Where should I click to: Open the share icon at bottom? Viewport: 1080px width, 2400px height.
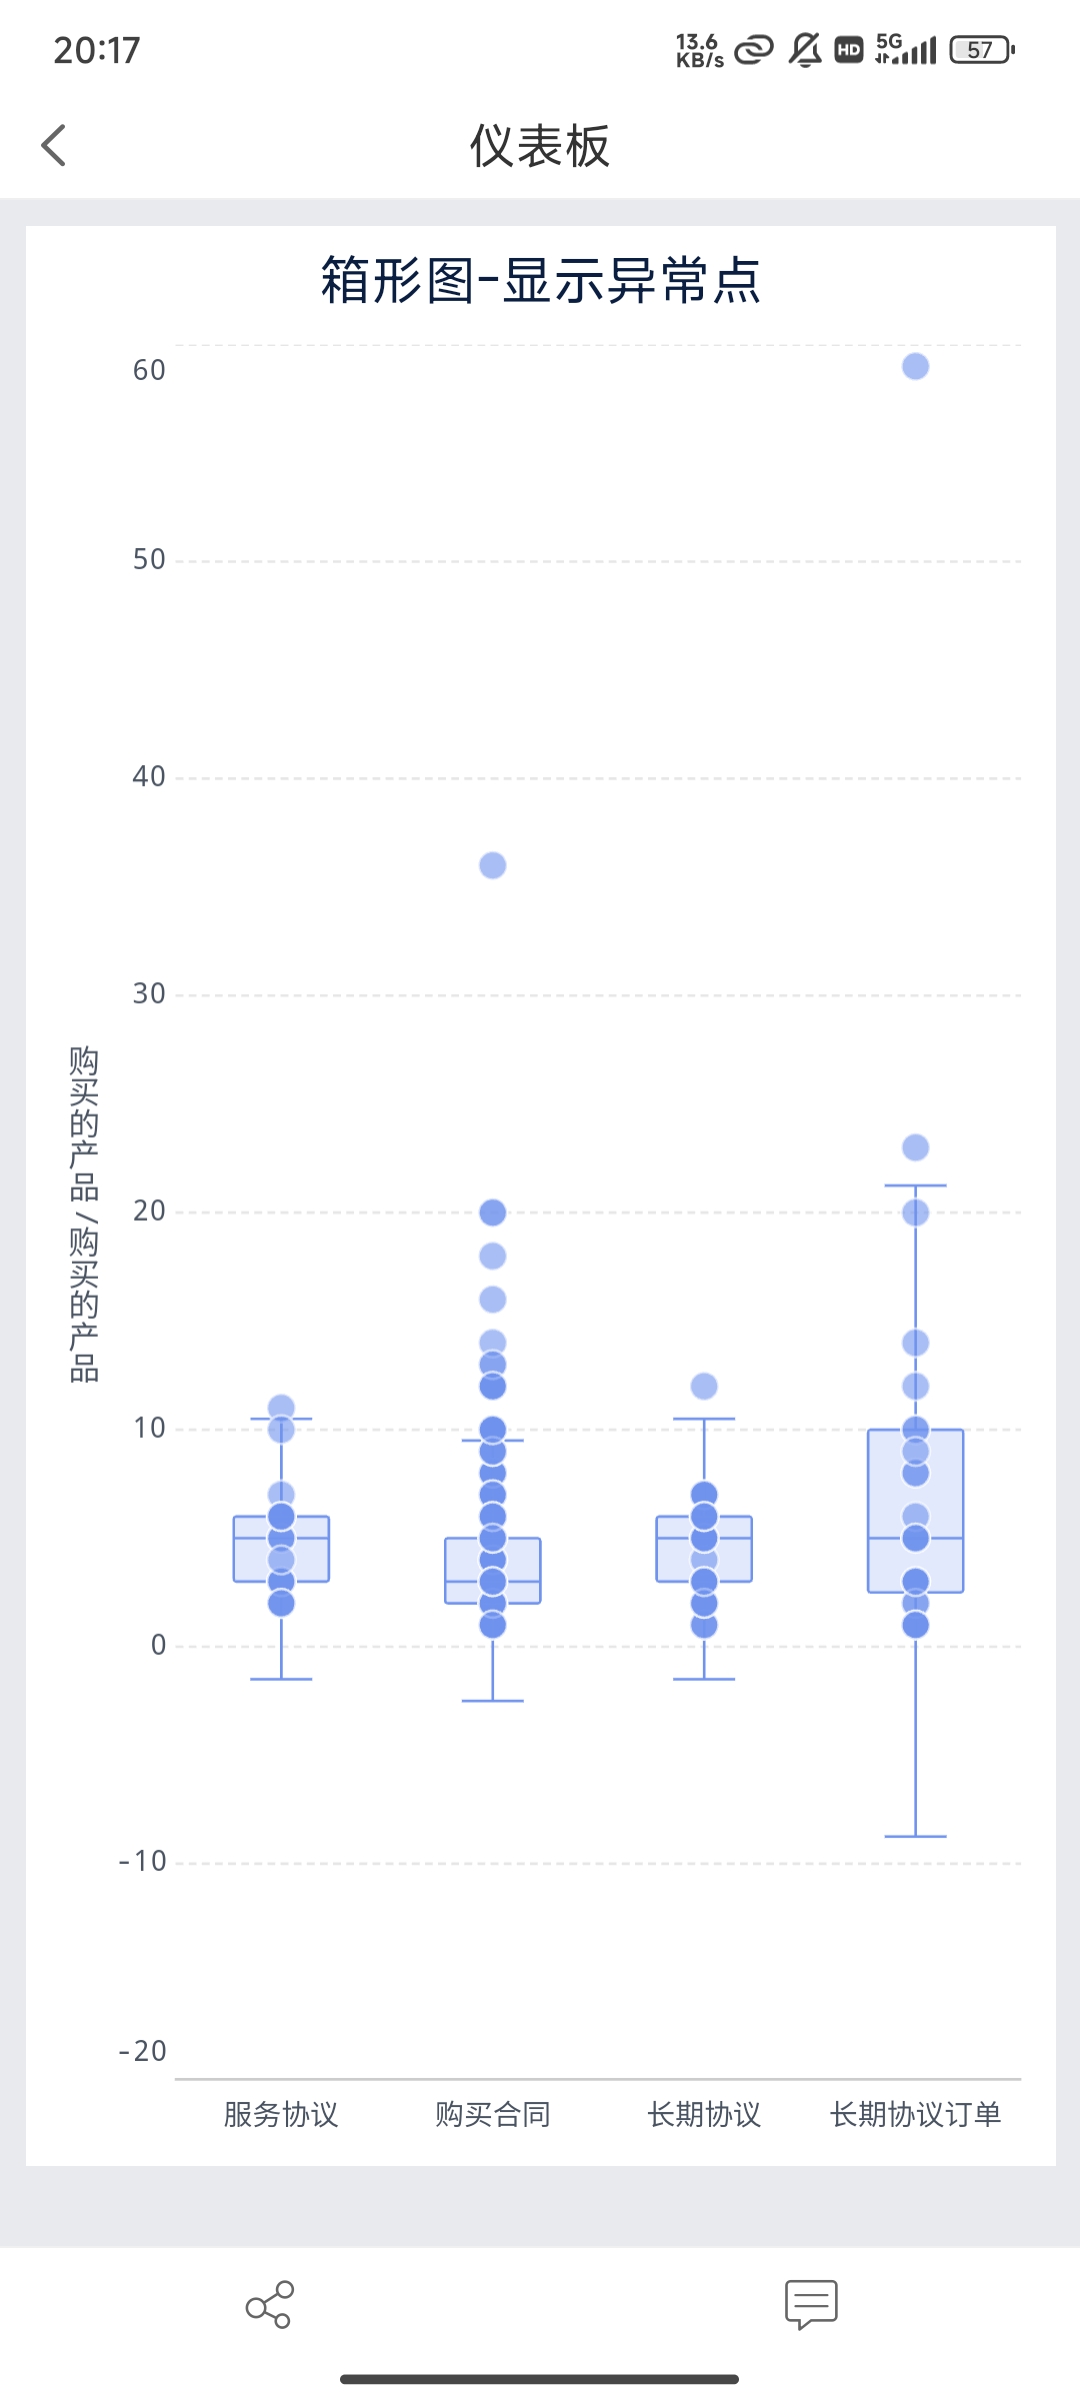(x=269, y=2304)
